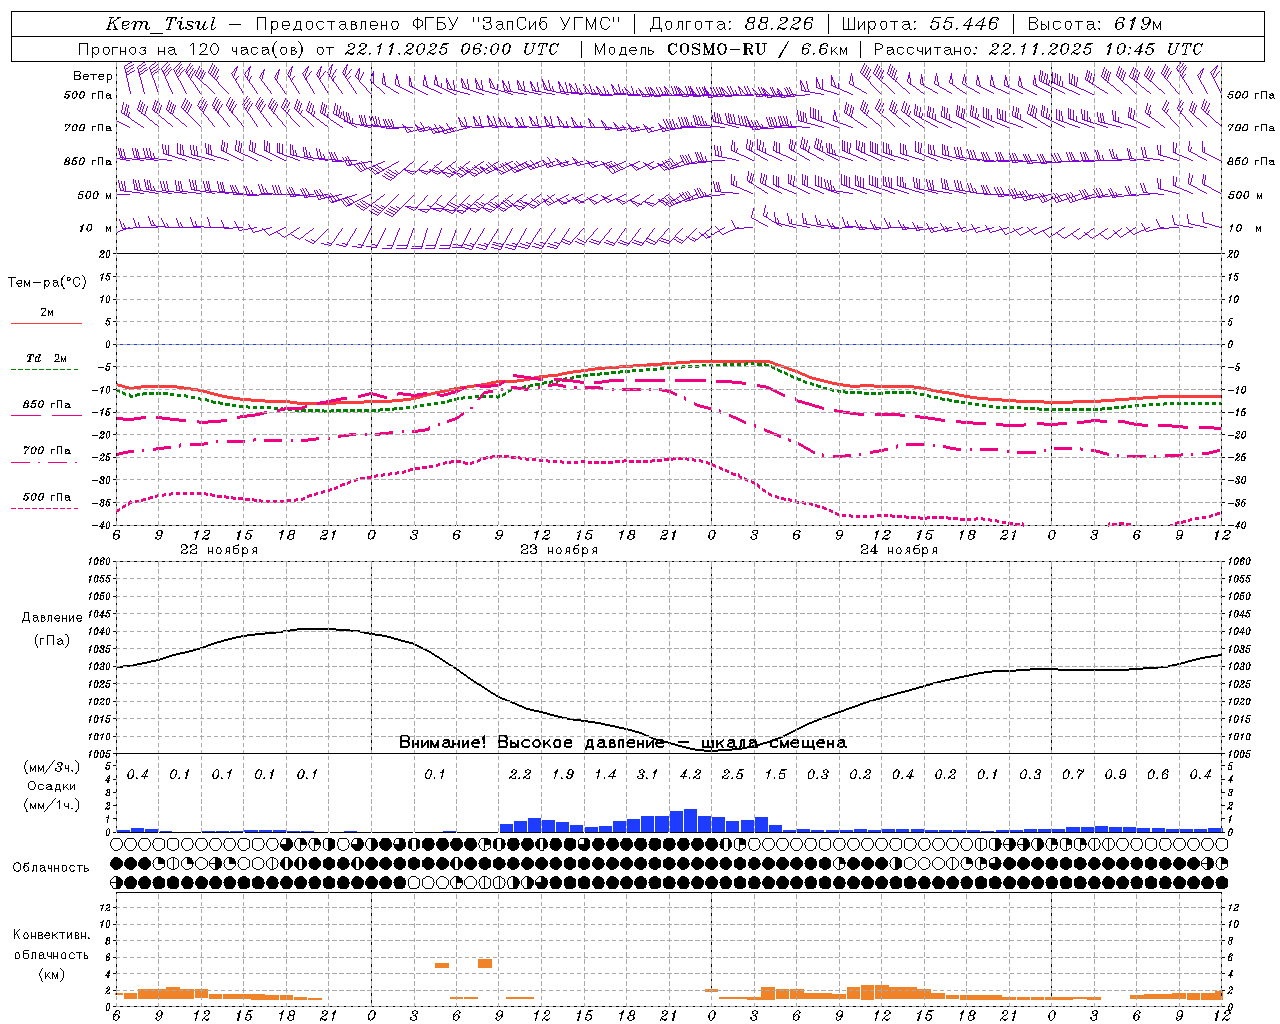Click the (мм/3ч.) unit label

click(x=52, y=767)
